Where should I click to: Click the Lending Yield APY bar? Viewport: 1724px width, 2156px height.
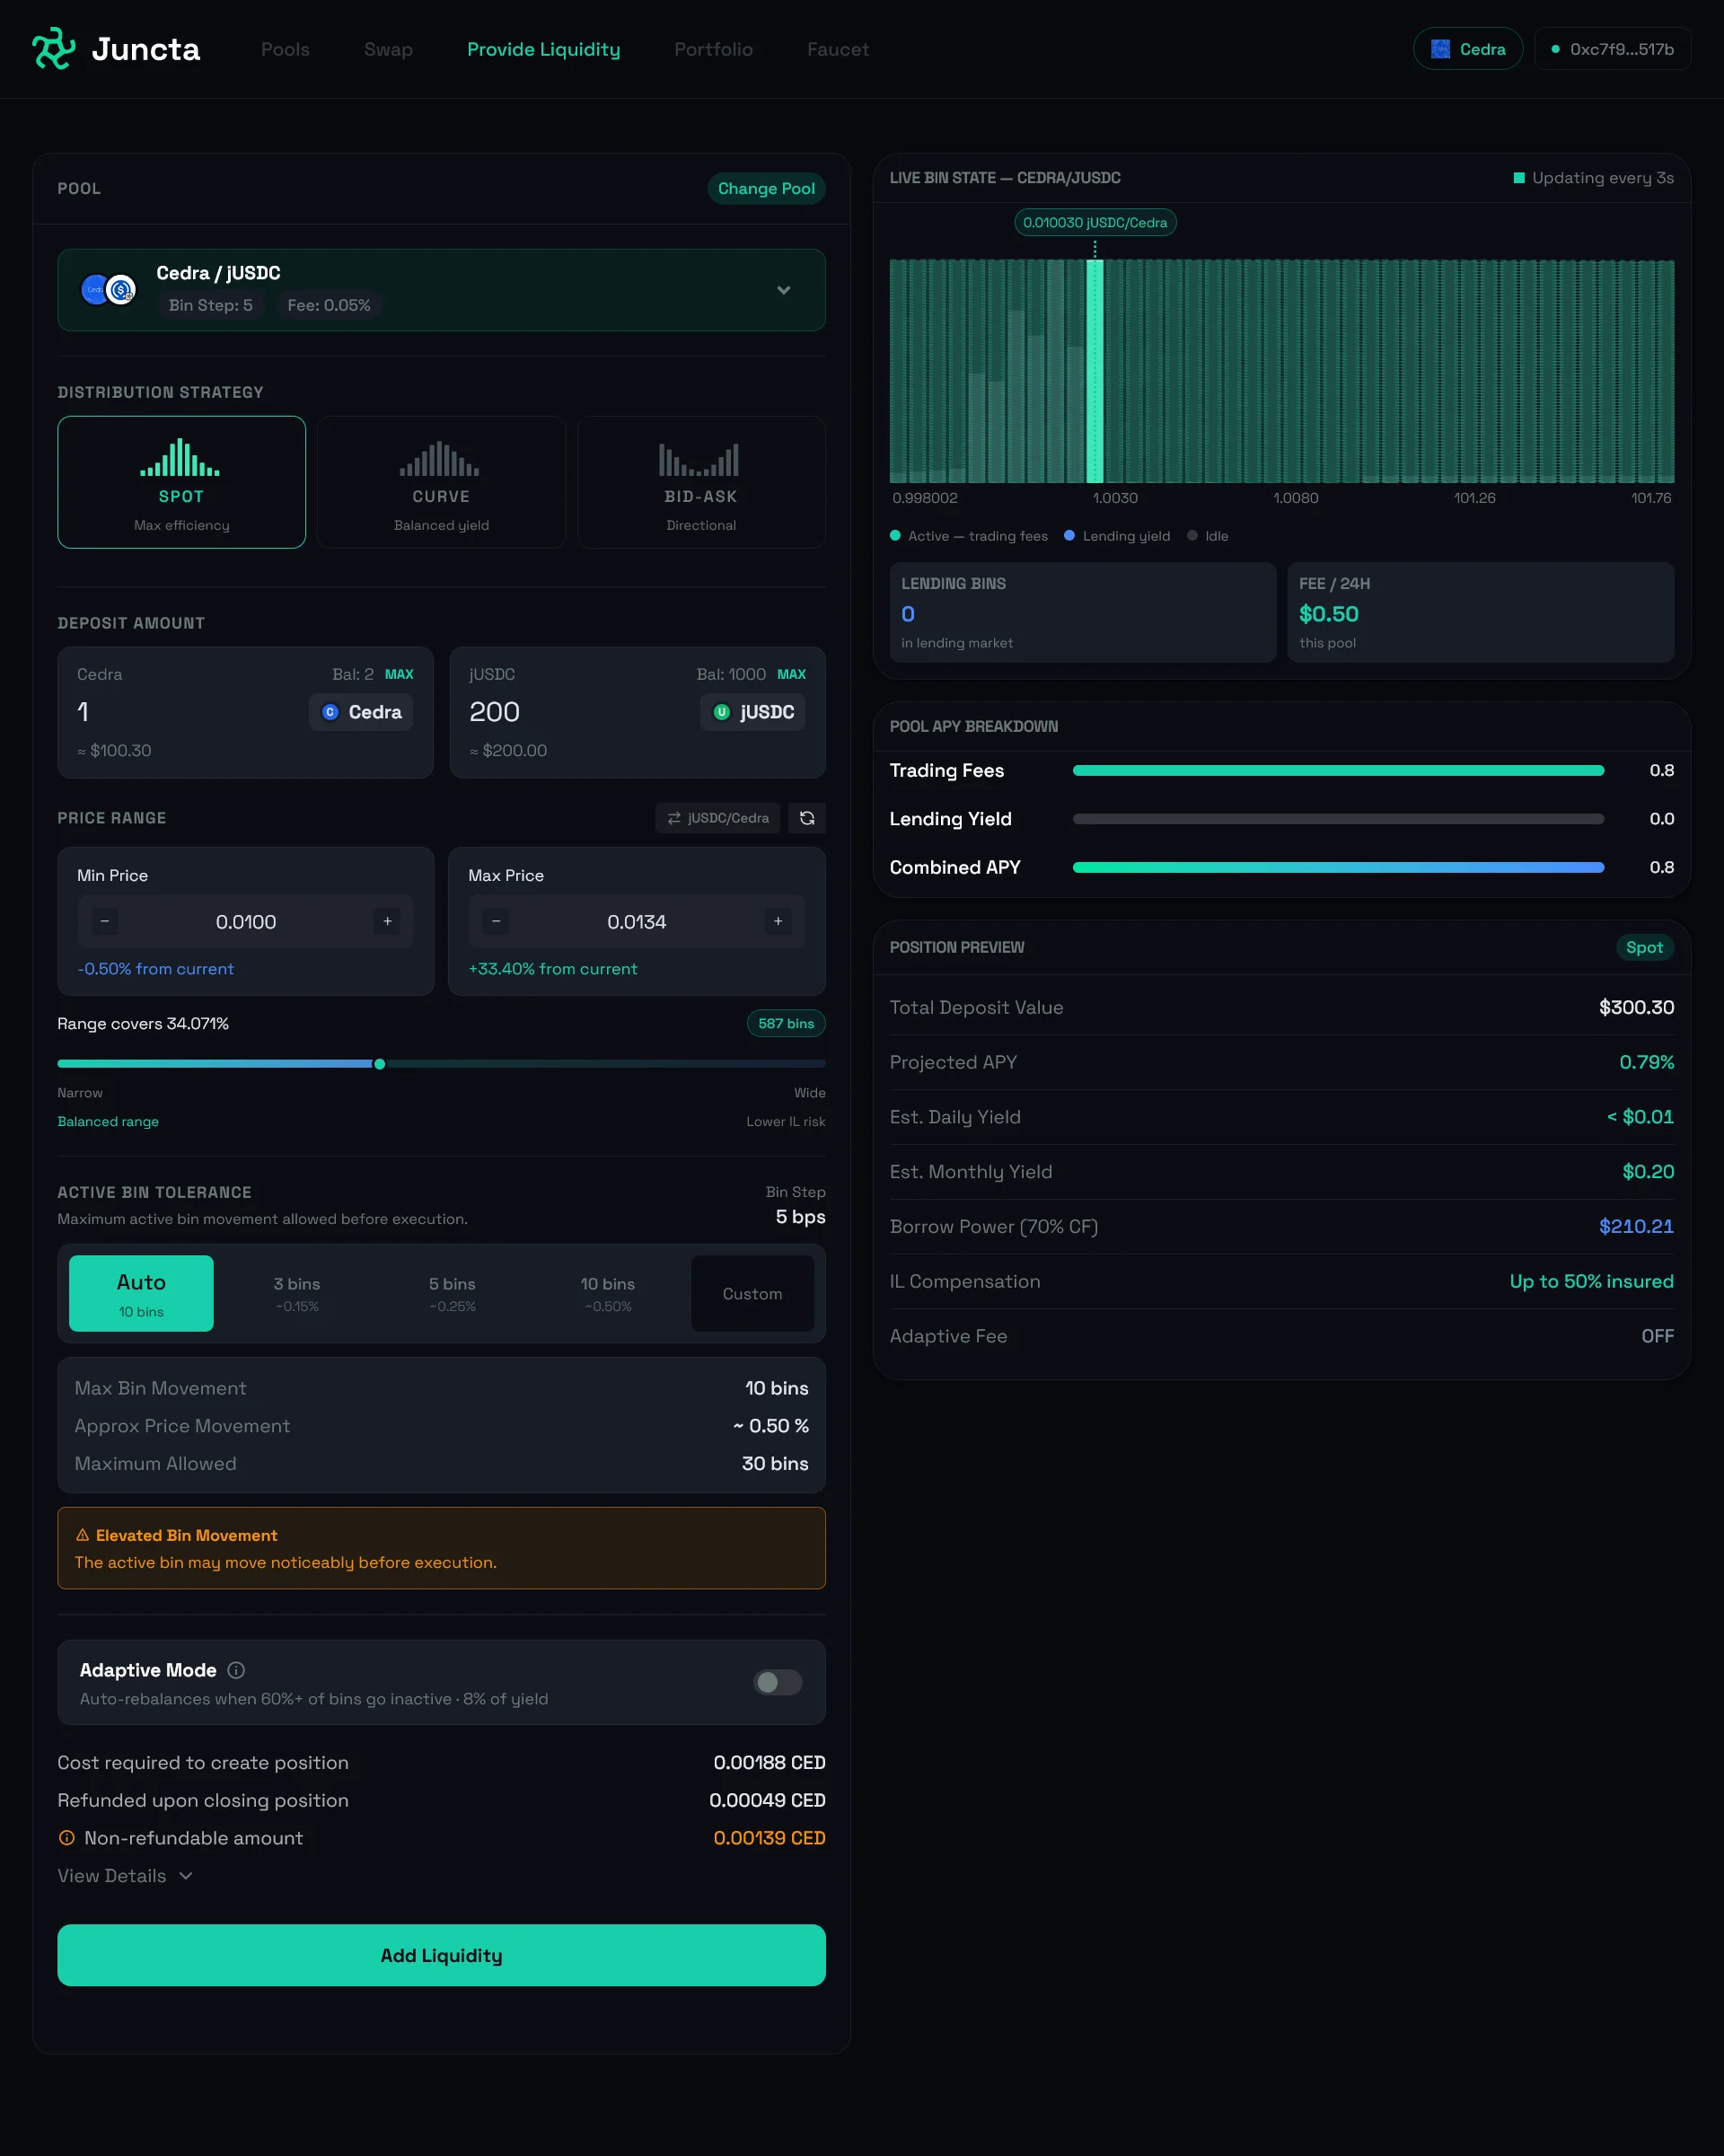(1338, 819)
